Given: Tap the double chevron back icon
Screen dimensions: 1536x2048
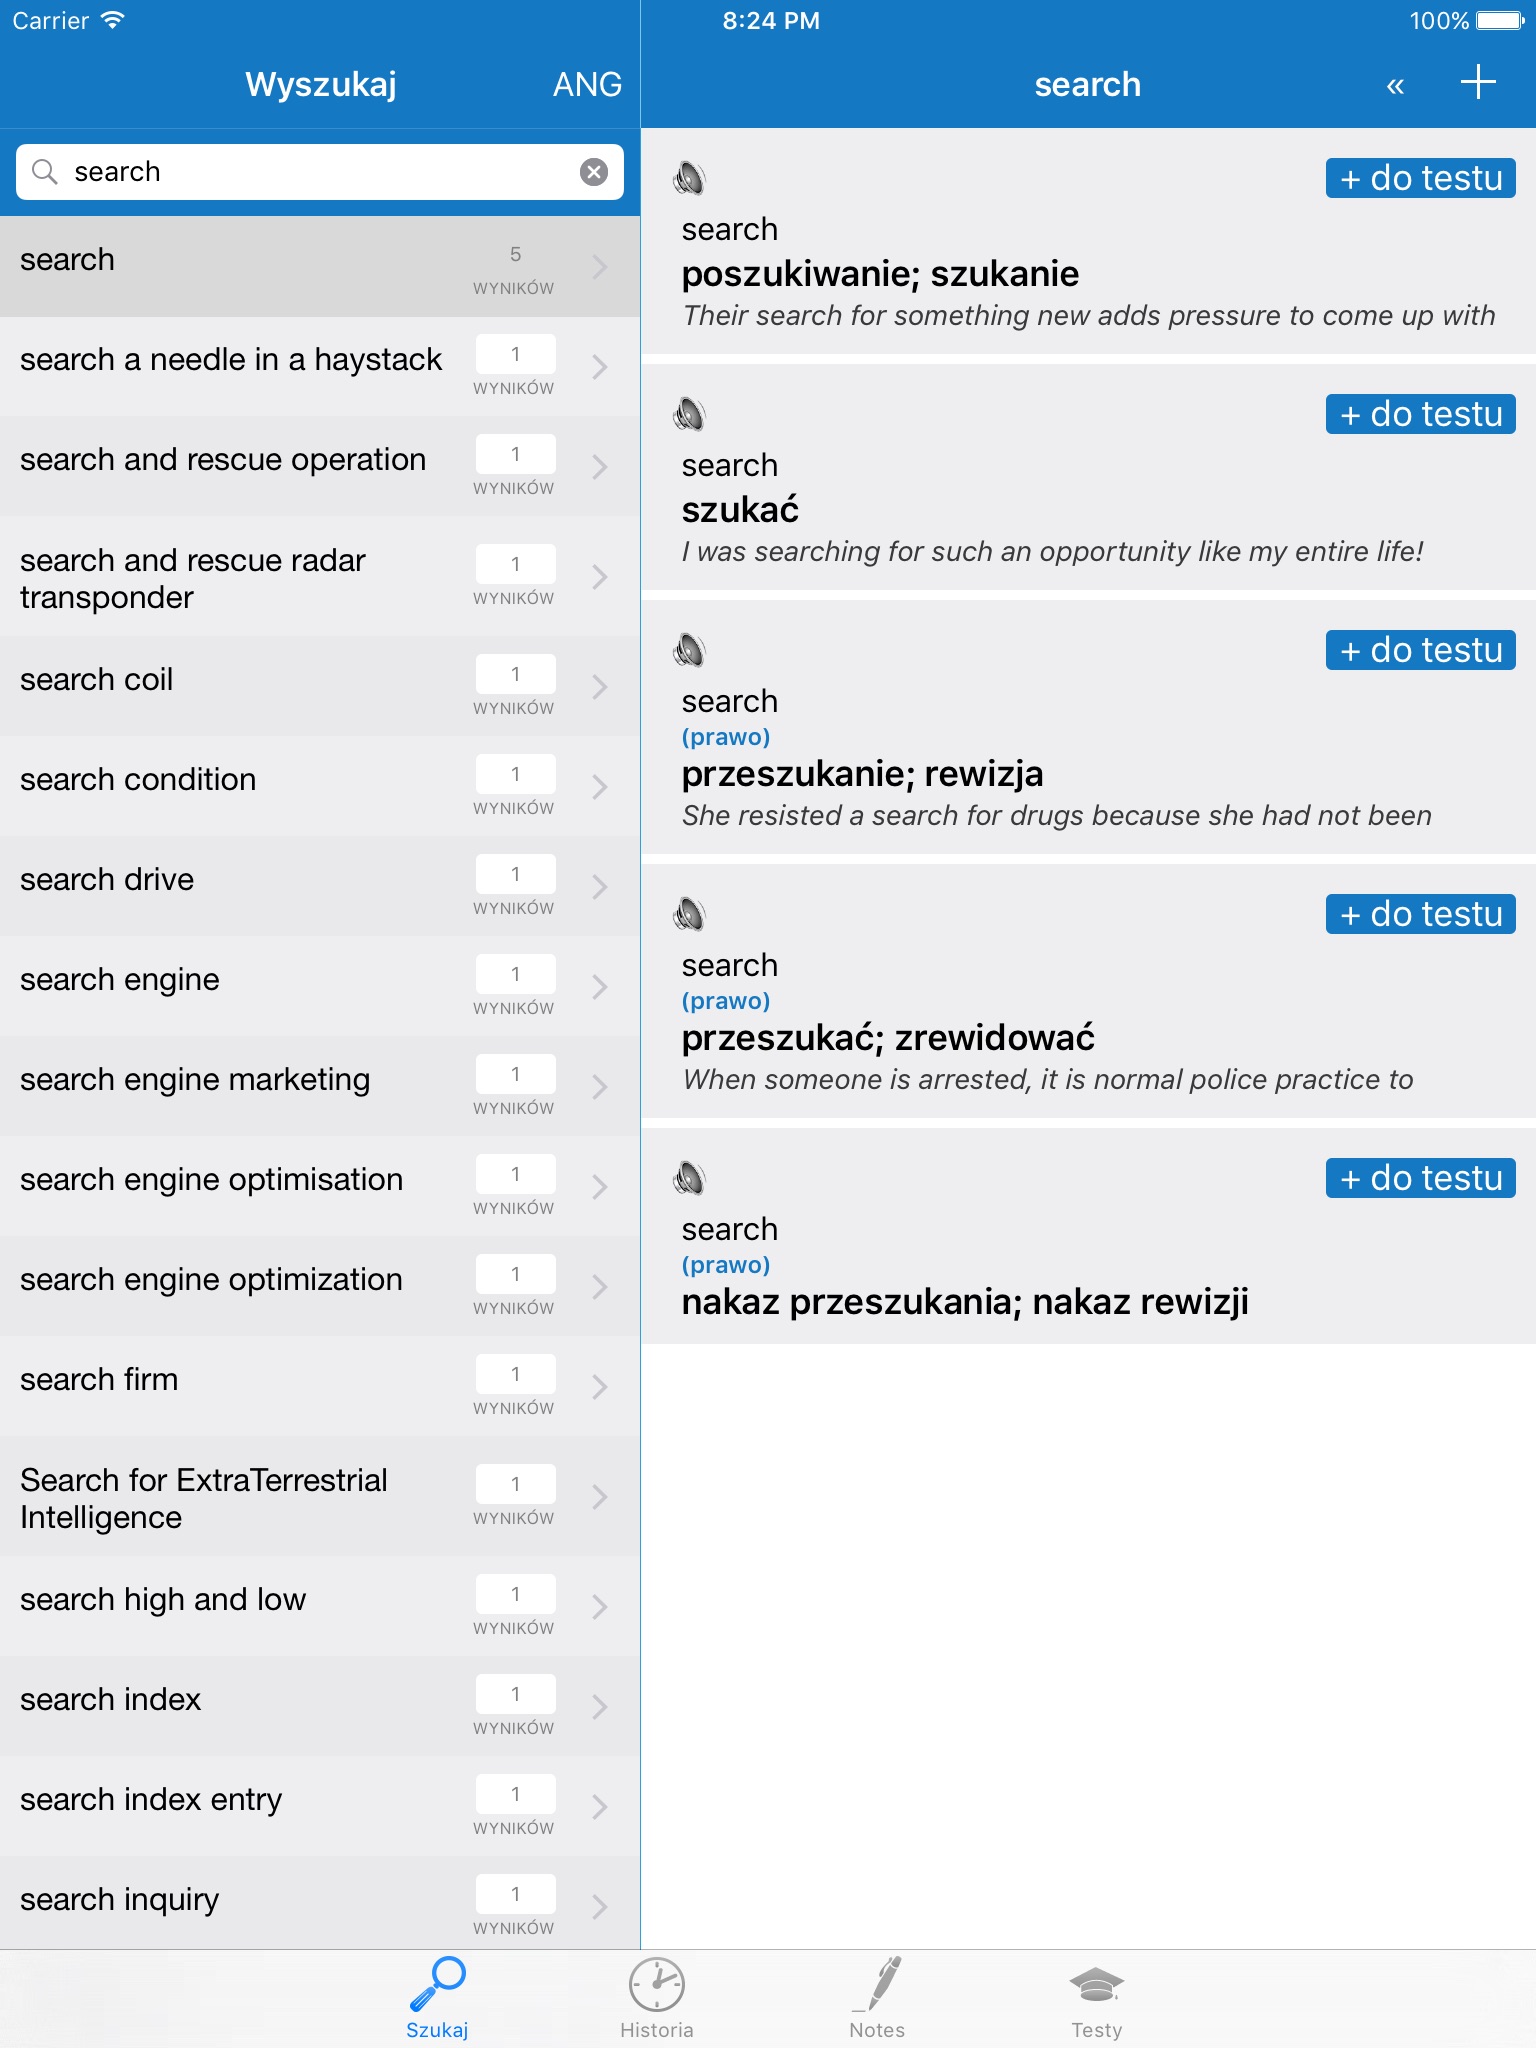Looking at the screenshot, I should pyautogui.click(x=1395, y=87).
